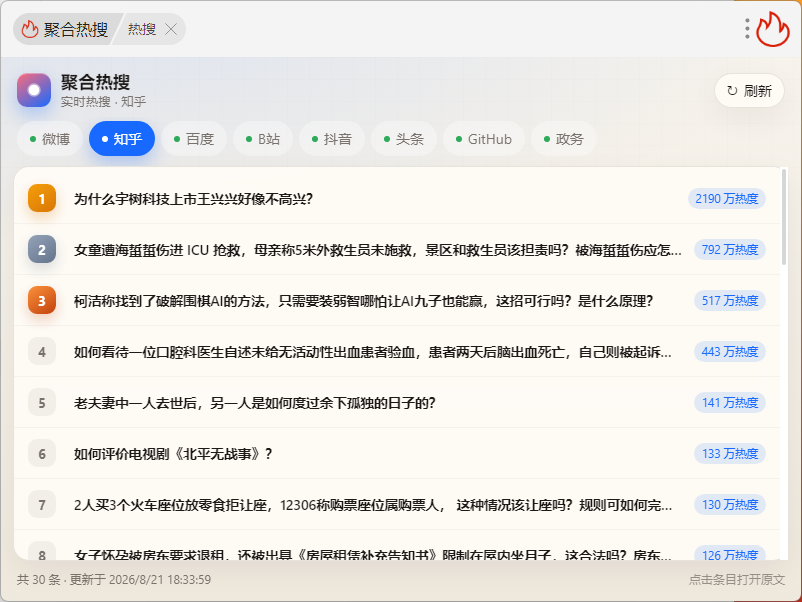The image size is (802, 602).
Task: Click the list's vertical scrollbar thumb
Action: pos(784,217)
